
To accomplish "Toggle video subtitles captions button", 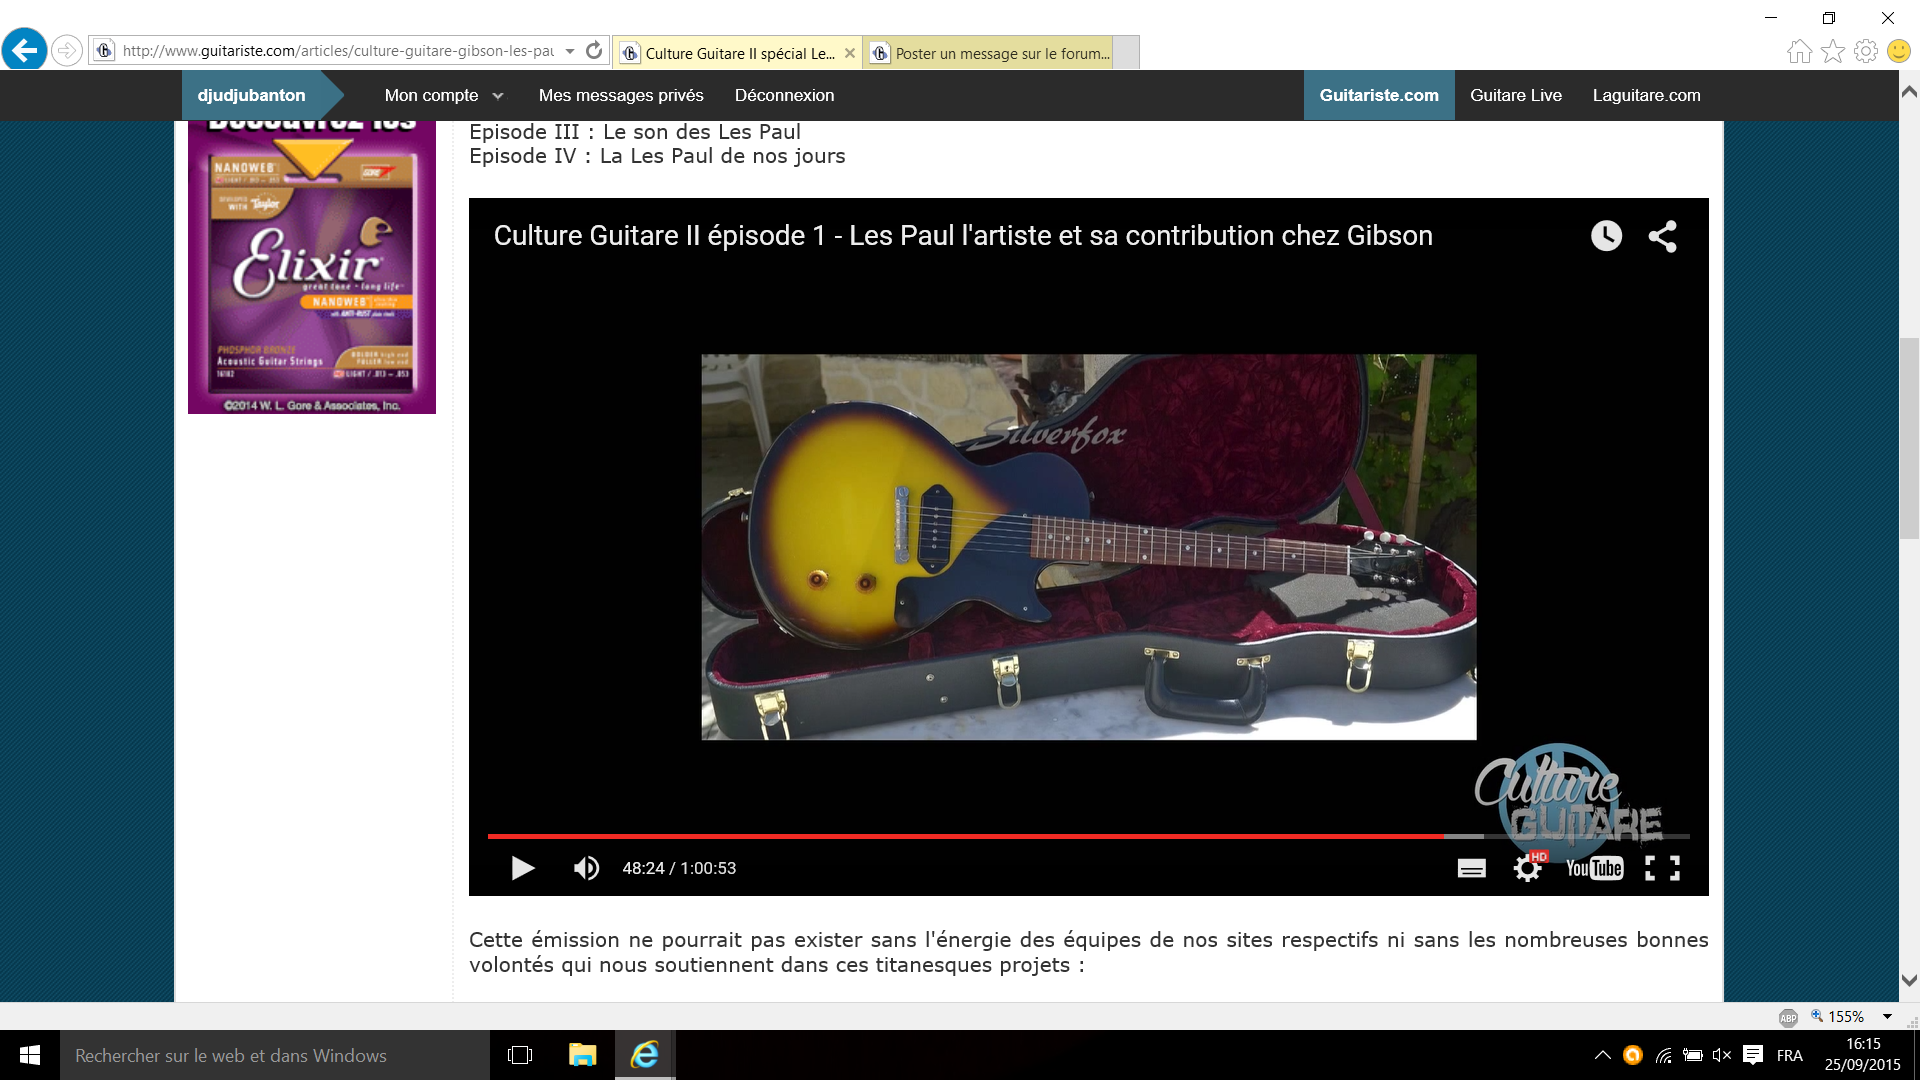I will 1471,868.
